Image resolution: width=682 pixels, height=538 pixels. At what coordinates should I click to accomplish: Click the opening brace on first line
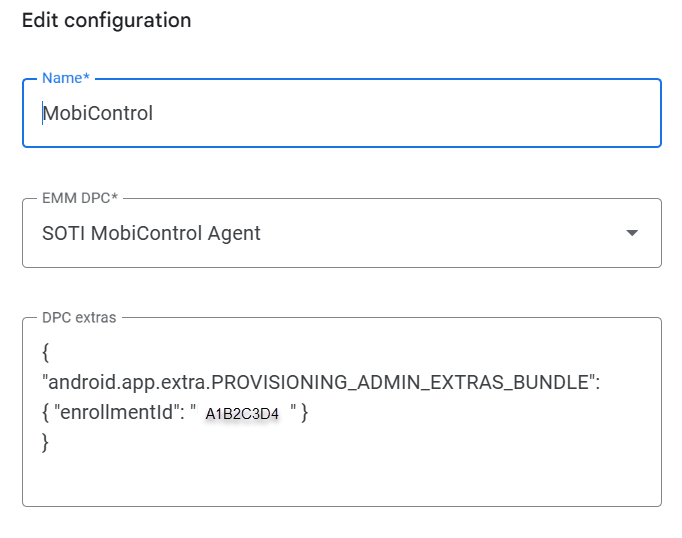(x=46, y=352)
